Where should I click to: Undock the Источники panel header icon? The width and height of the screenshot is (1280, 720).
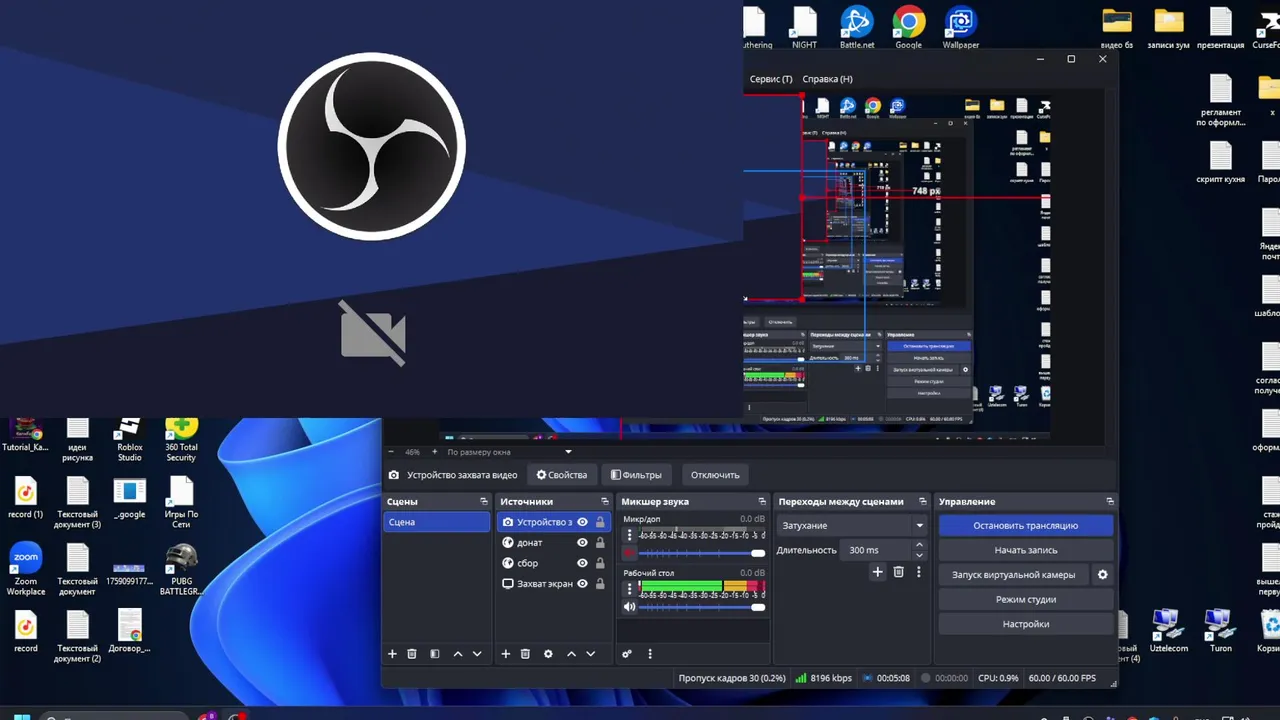click(605, 502)
